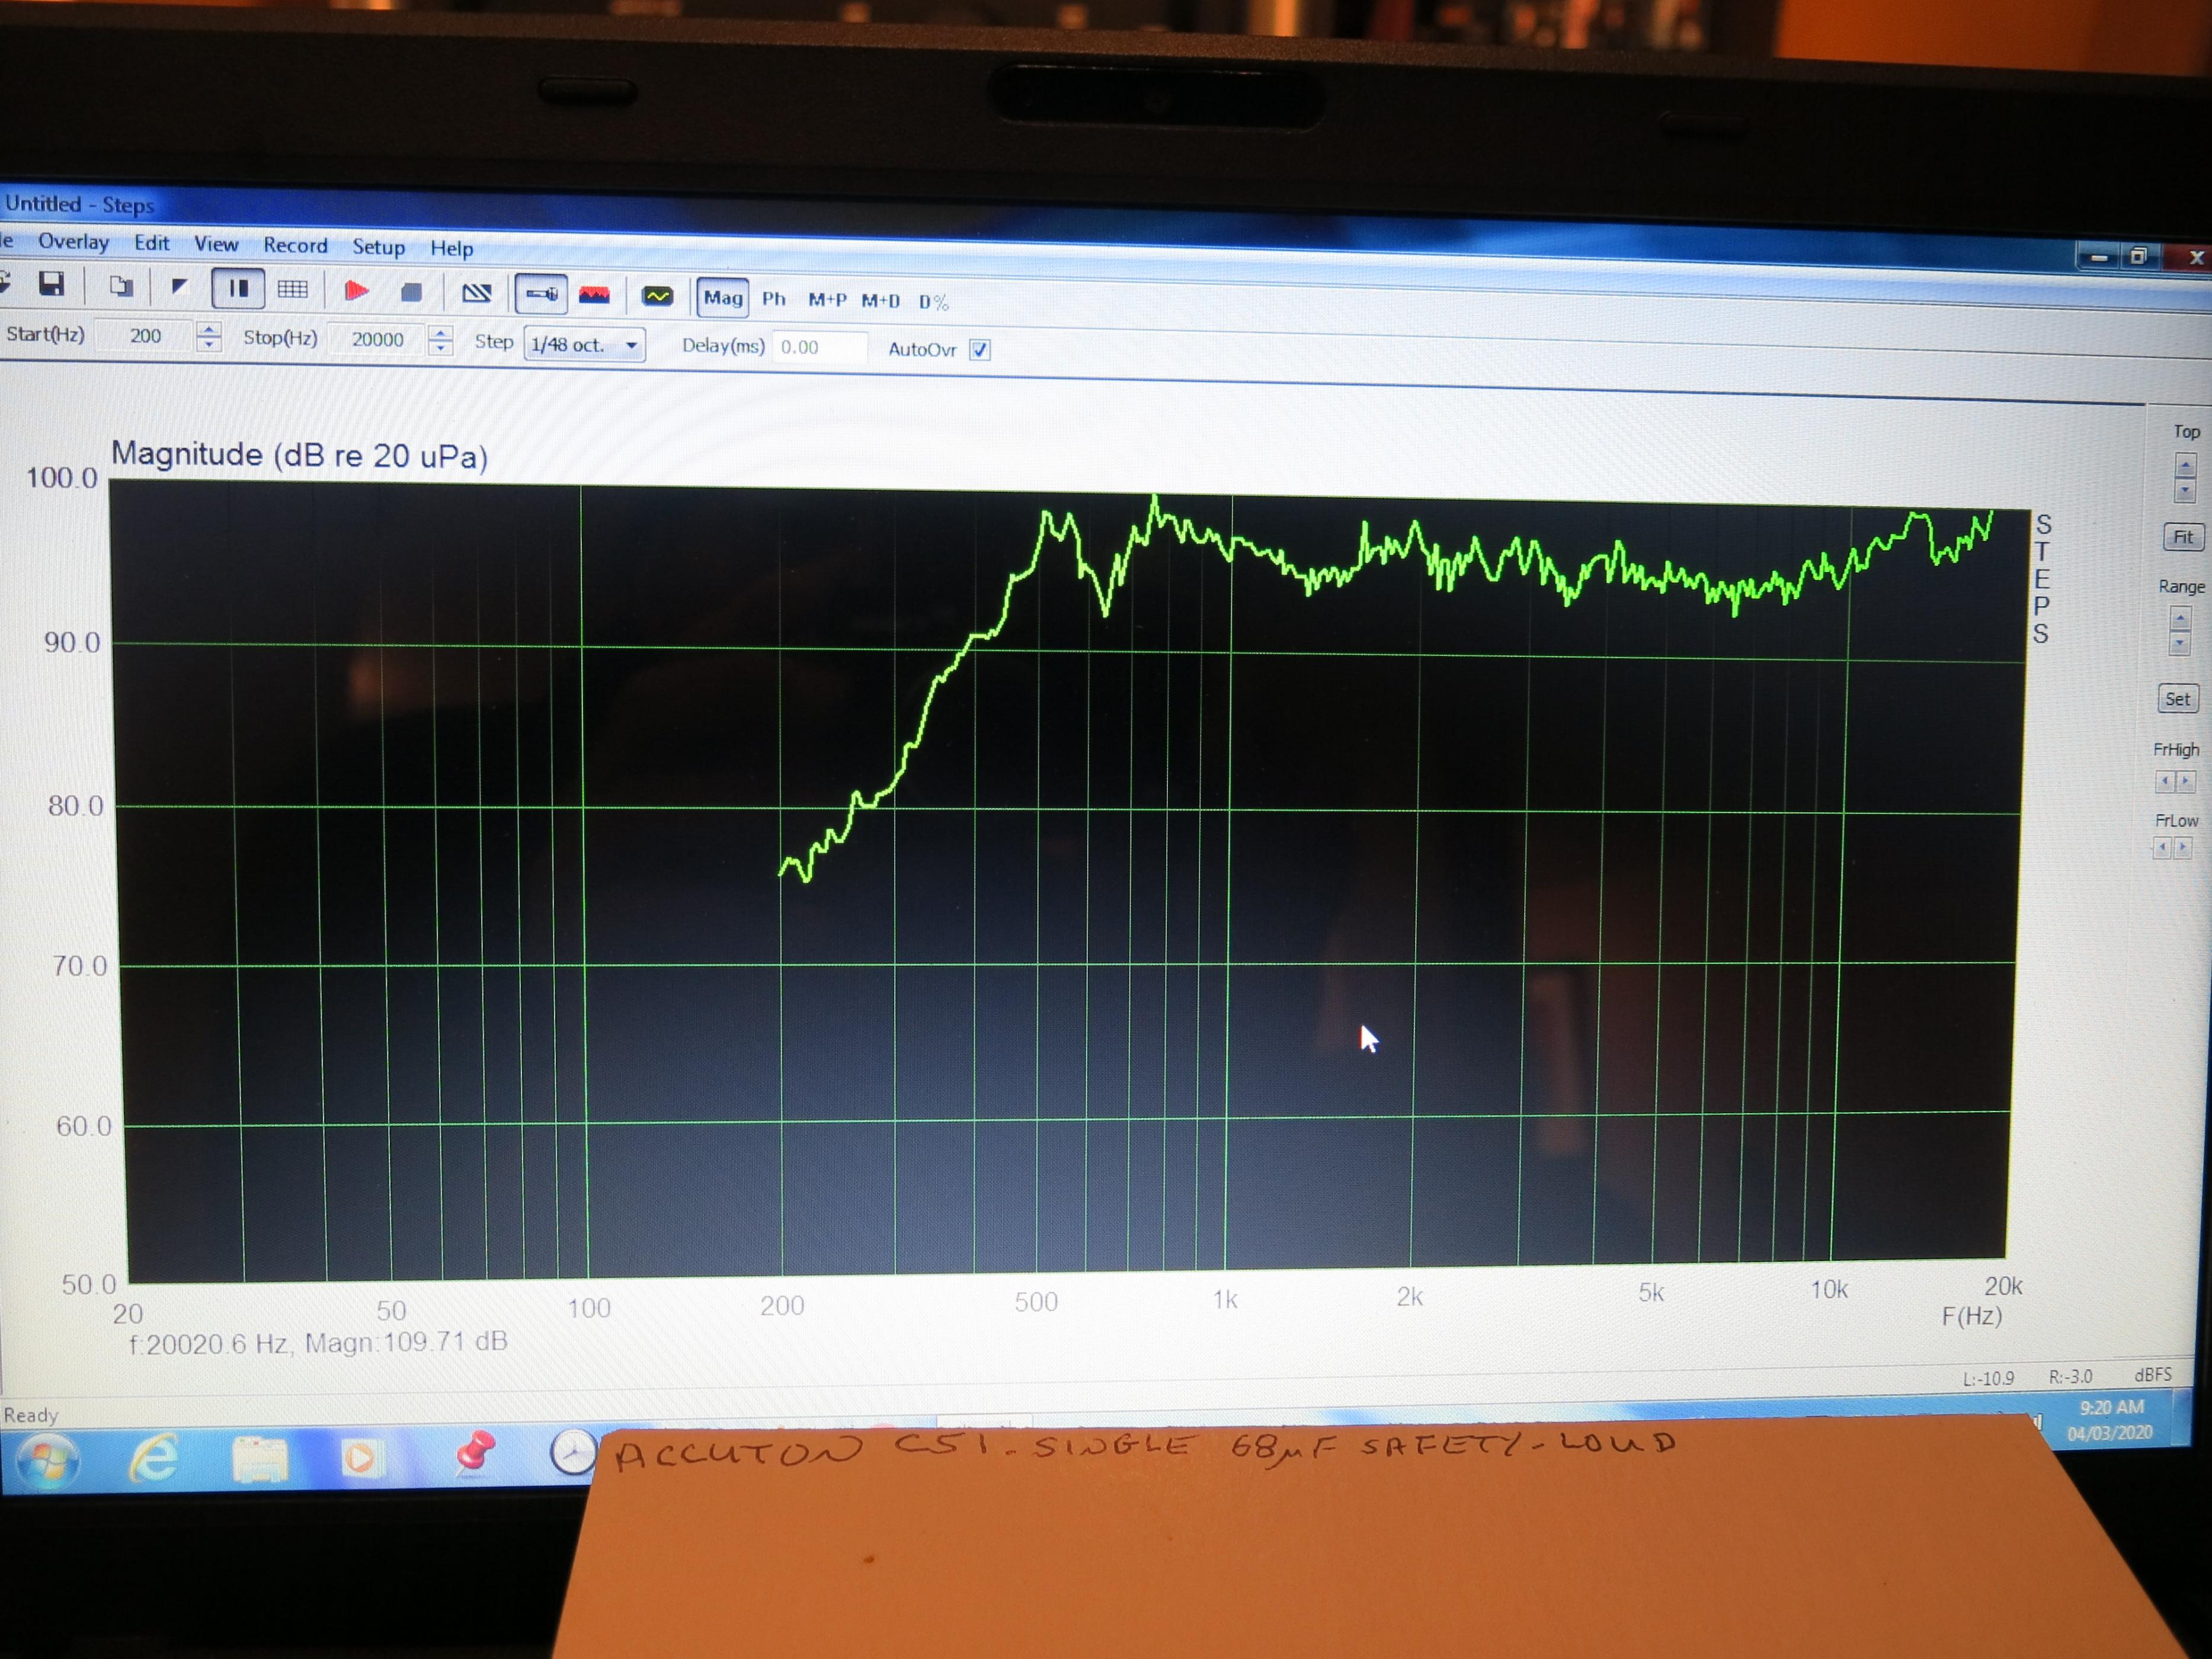Click the cursor readout 'f:20020.6 Hz, Magn:109.71 dB'

coord(318,1343)
